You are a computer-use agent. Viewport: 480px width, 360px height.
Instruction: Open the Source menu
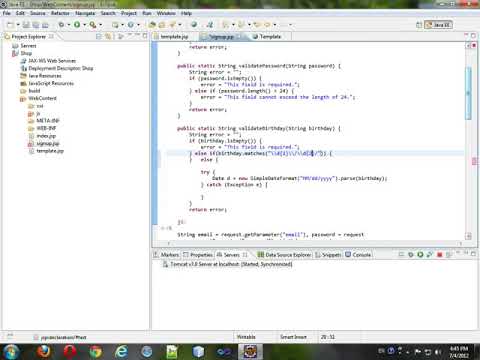[38, 13]
